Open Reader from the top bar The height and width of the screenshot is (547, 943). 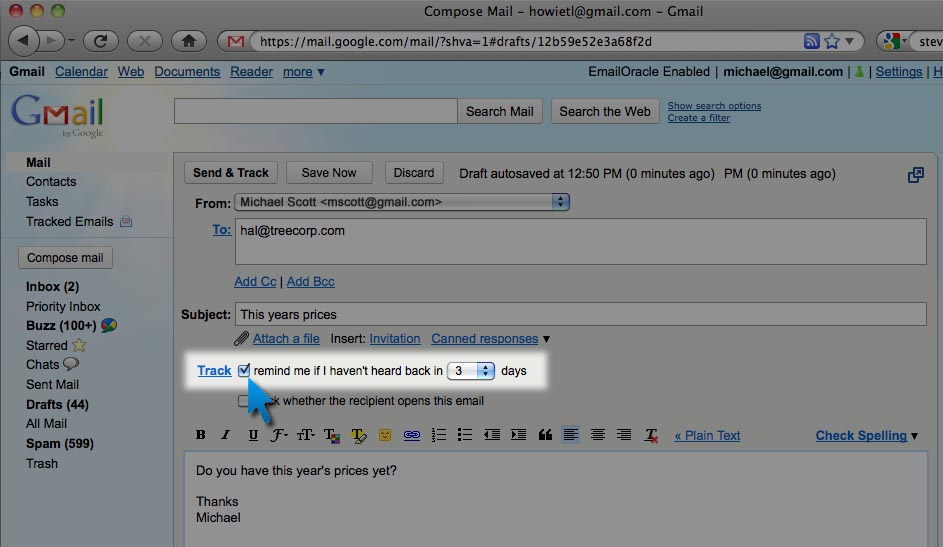[x=251, y=72]
